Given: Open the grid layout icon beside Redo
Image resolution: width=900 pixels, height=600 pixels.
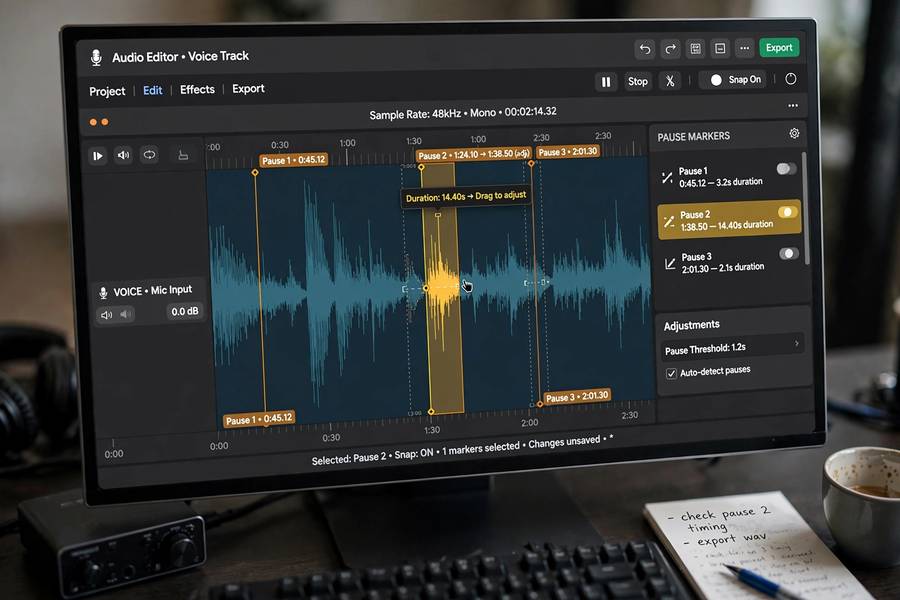Looking at the screenshot, I should coord(696,49).
